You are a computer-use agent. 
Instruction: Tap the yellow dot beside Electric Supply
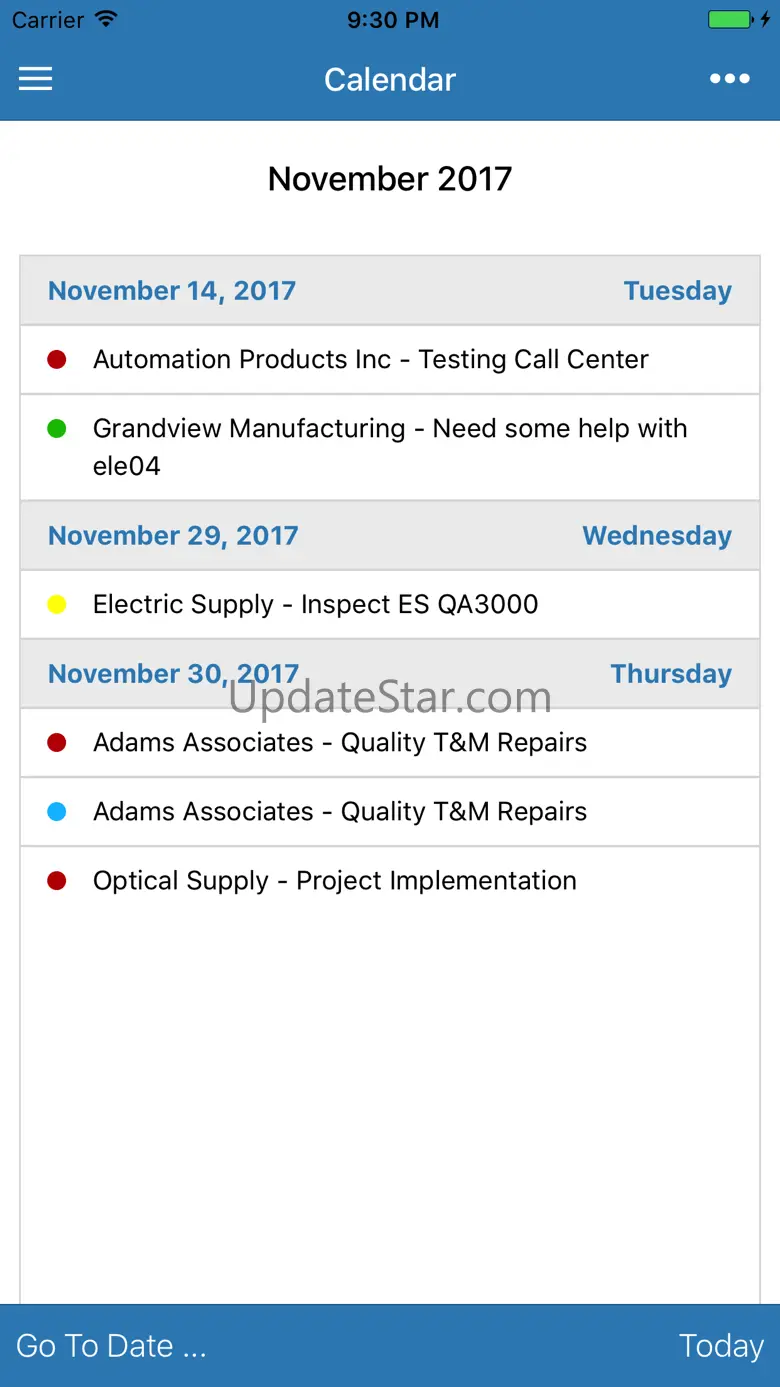coord(57,604)
